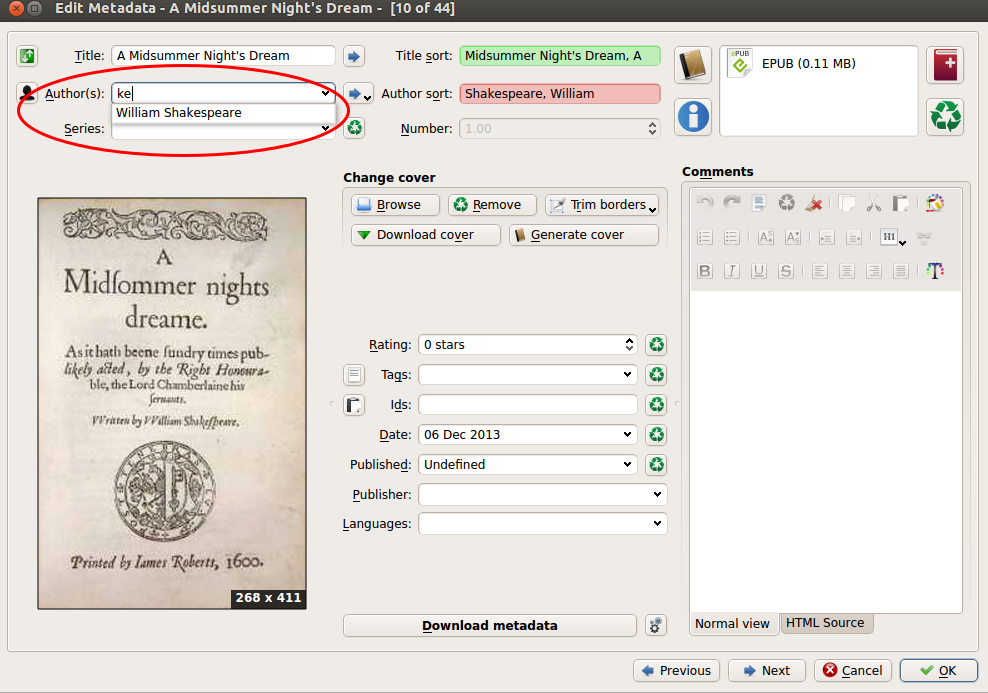
Task: Open the tag editor icon next to Tags
Action: (x=354, y=375)
